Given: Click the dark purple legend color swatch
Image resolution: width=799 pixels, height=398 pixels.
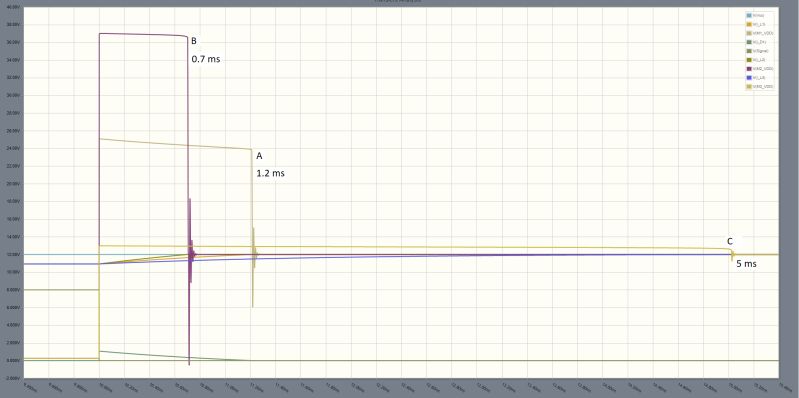Looking at the screenshot, I should pyautogui.click(x=749, y=68).
